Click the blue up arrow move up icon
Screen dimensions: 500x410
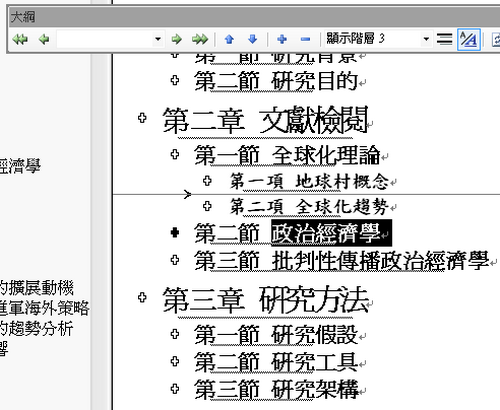[x=229, y=39]
